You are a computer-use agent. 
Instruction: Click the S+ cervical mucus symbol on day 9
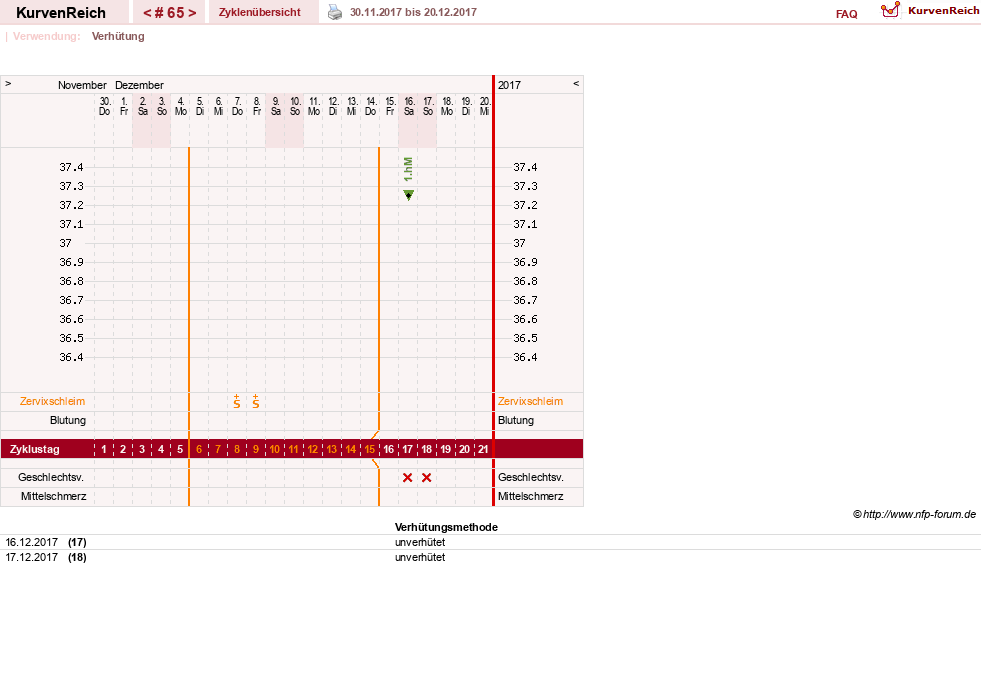[x=256, y=401]
